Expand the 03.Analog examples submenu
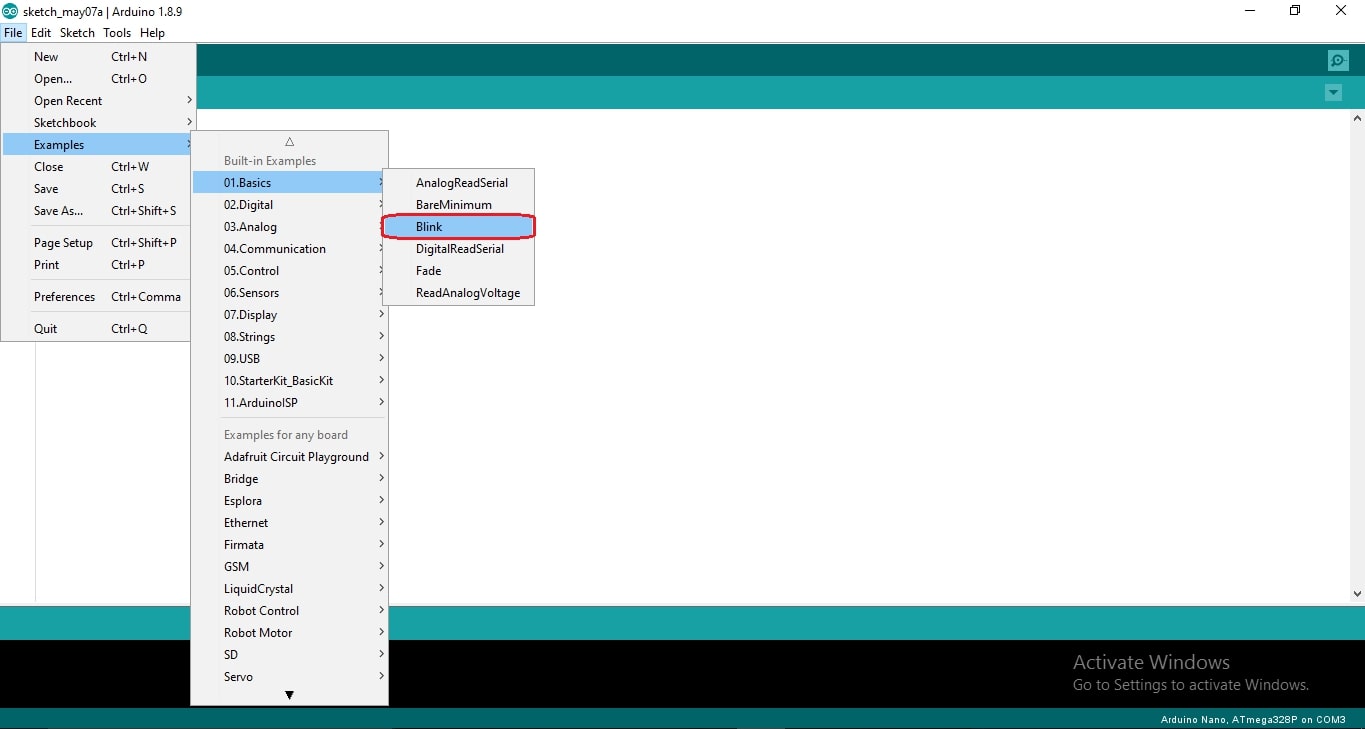Image resolution: width=1365 pixels, height=729 pixels. click(x=289, y=227)
